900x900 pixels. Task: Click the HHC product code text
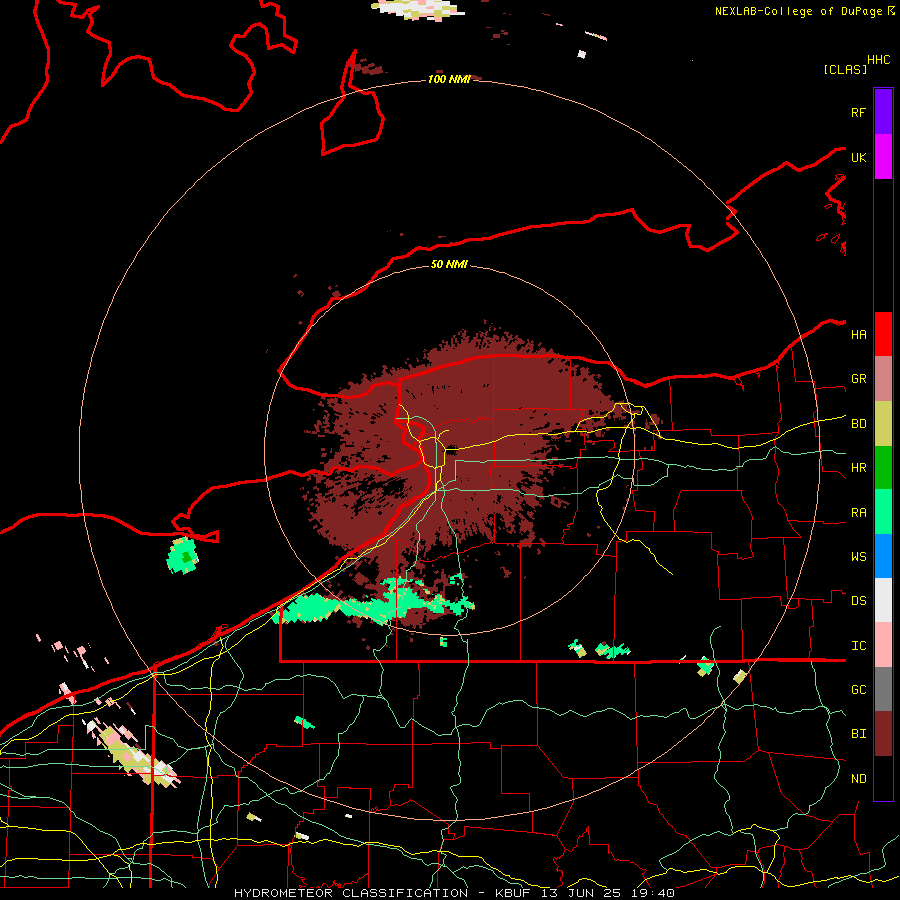pos(879,60)
